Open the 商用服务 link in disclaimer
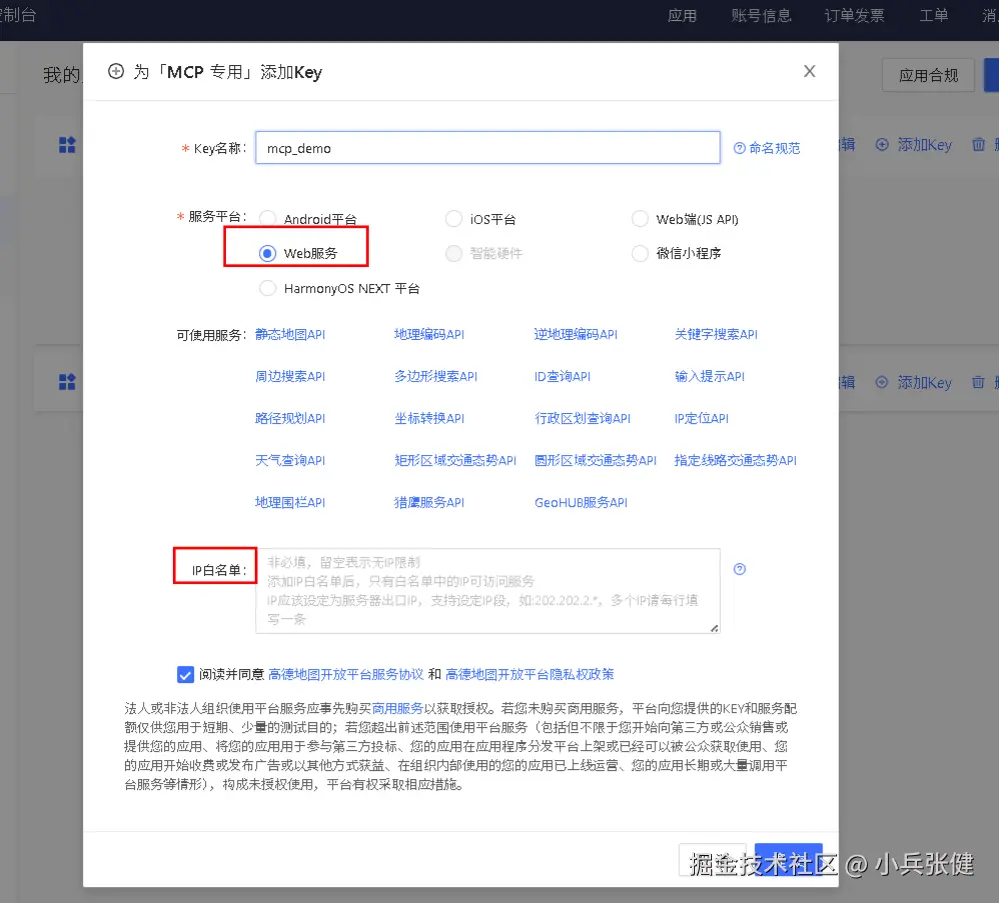The width and height of the screenshot is (999, 903). pos(398,709)
